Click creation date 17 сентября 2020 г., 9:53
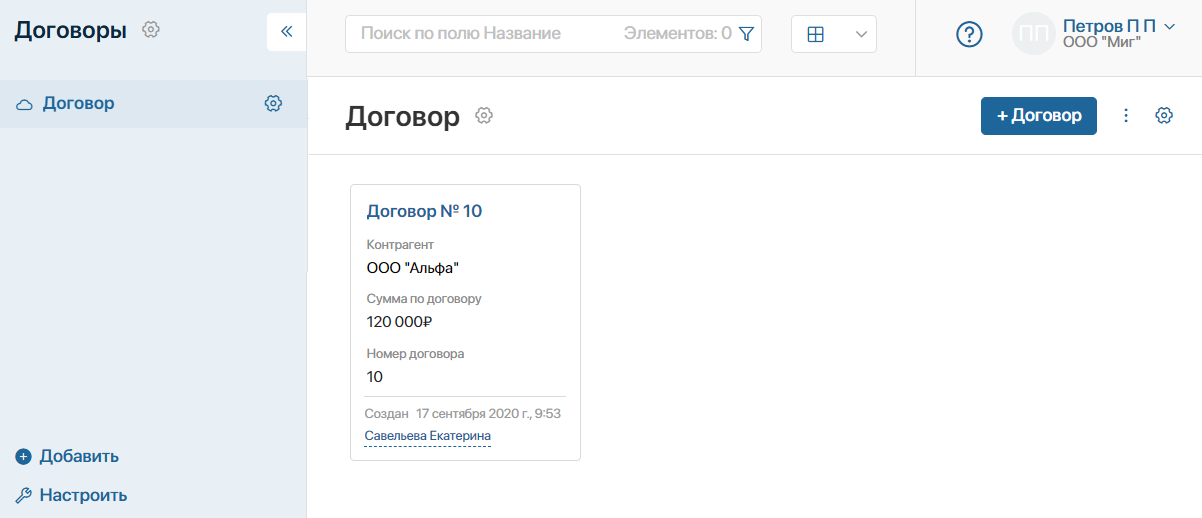 click(489, 413)
